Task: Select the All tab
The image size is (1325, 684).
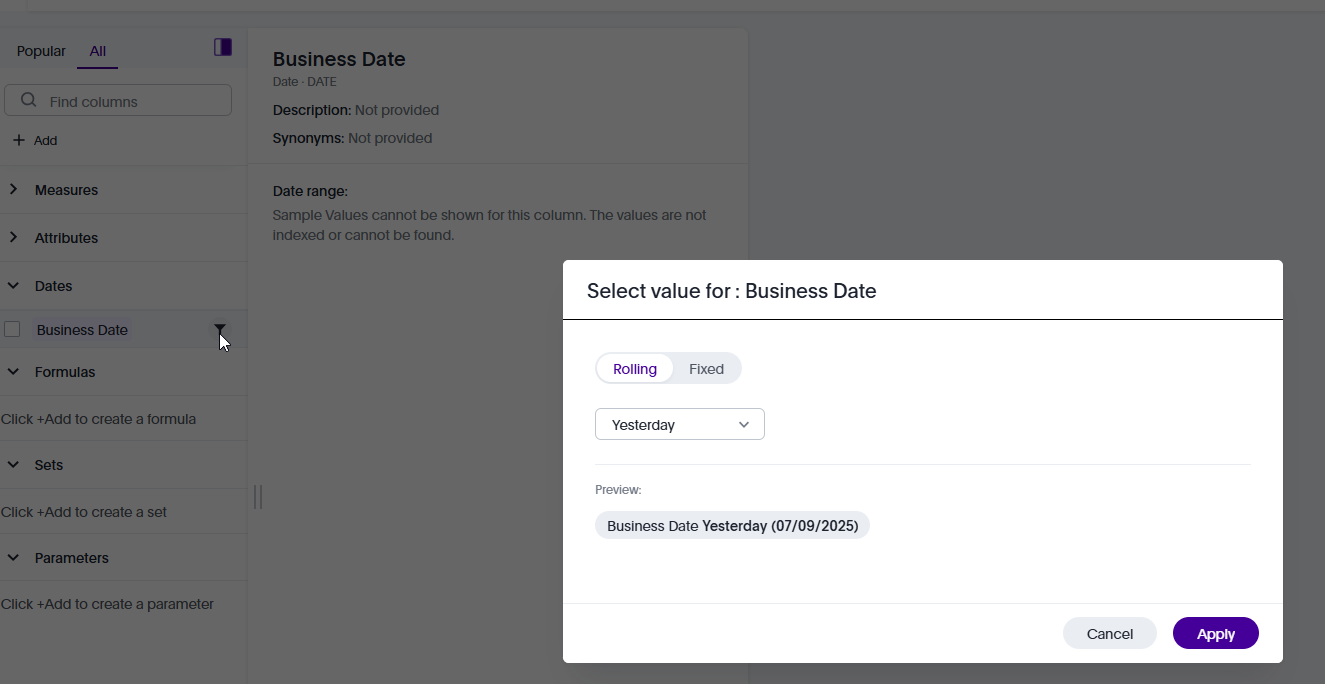Action: point(97,51)
